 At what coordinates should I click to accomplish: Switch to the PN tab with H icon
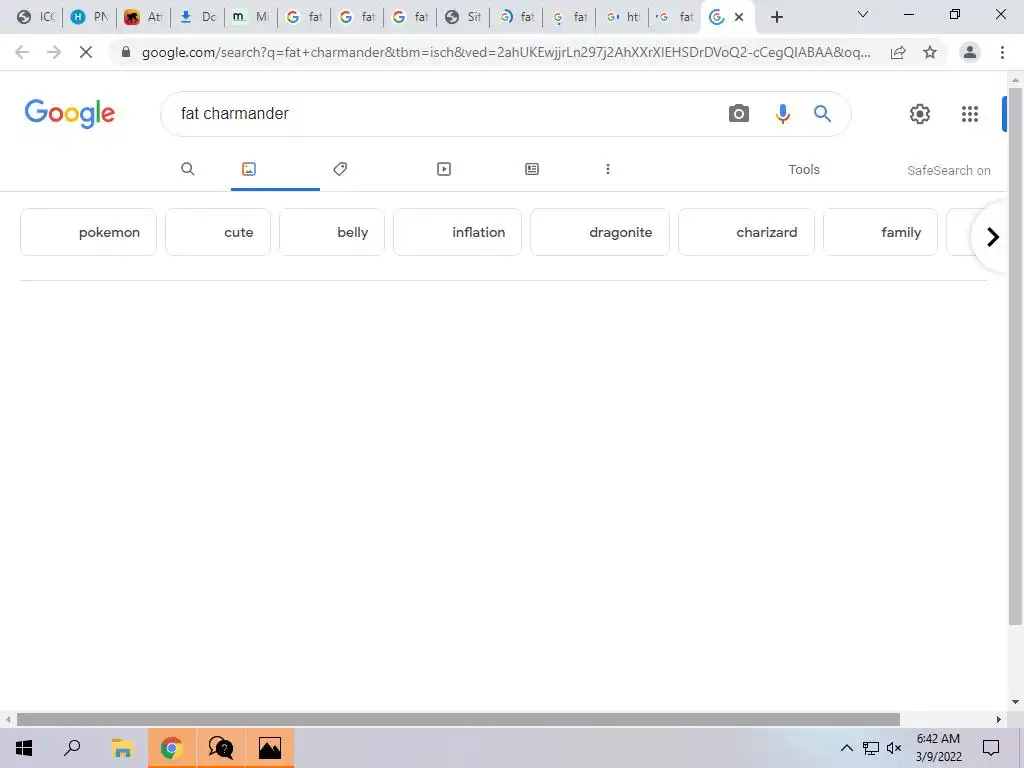89,17
